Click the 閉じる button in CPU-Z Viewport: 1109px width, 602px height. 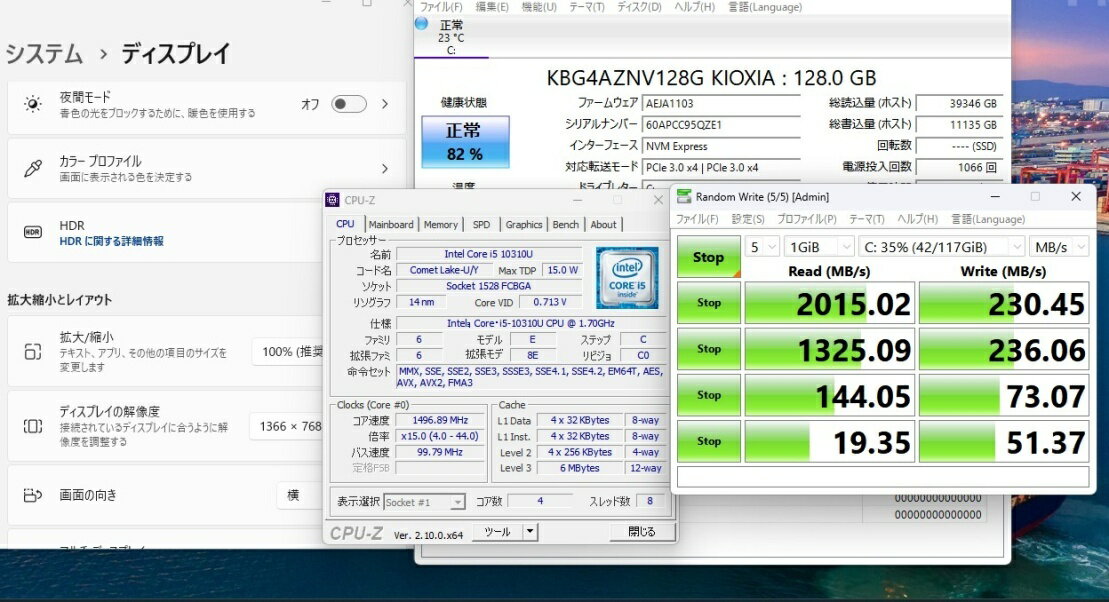click(x=641, y=532)
